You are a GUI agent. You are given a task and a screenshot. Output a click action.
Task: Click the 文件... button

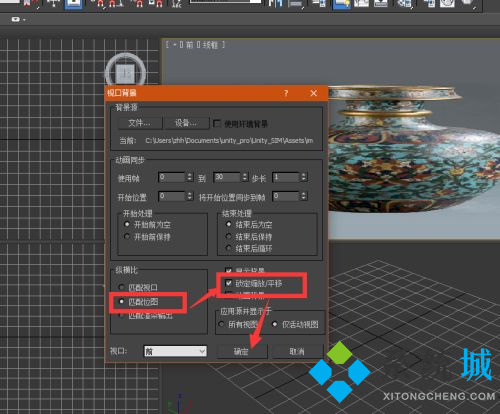(140, 123)
